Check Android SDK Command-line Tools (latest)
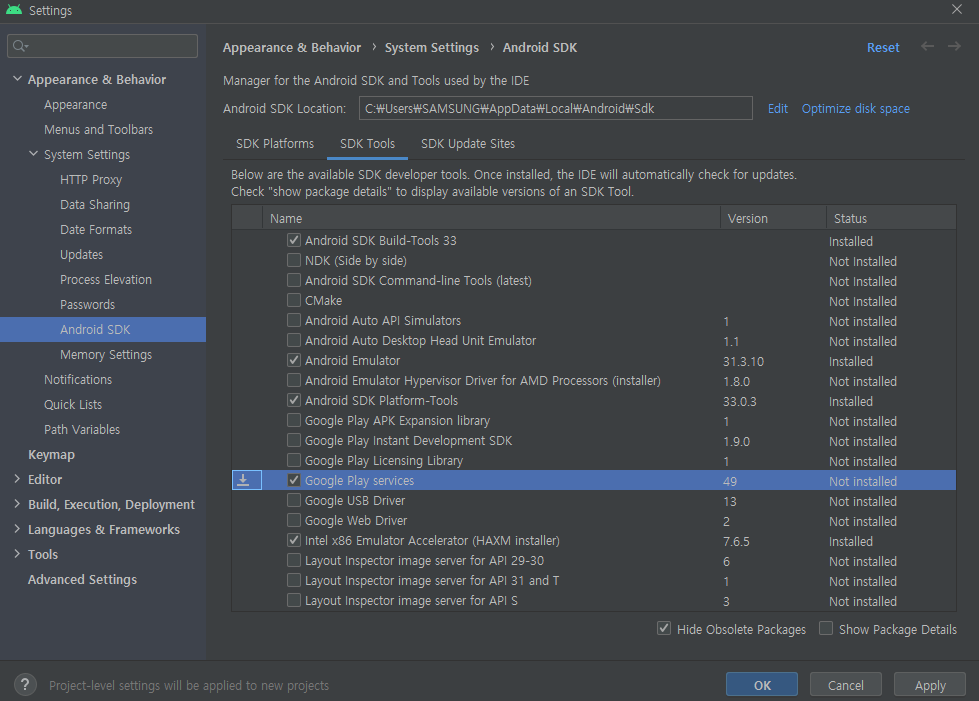 click(x=293, y=280)
